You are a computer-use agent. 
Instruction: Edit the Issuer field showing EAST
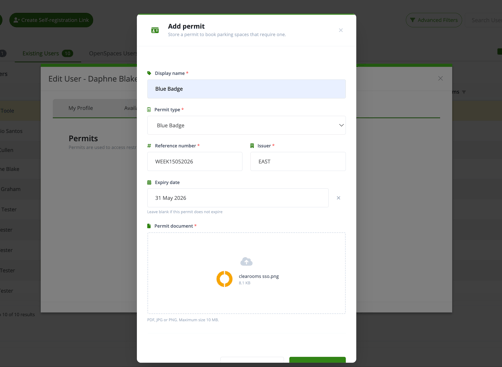tap(298, 162)
